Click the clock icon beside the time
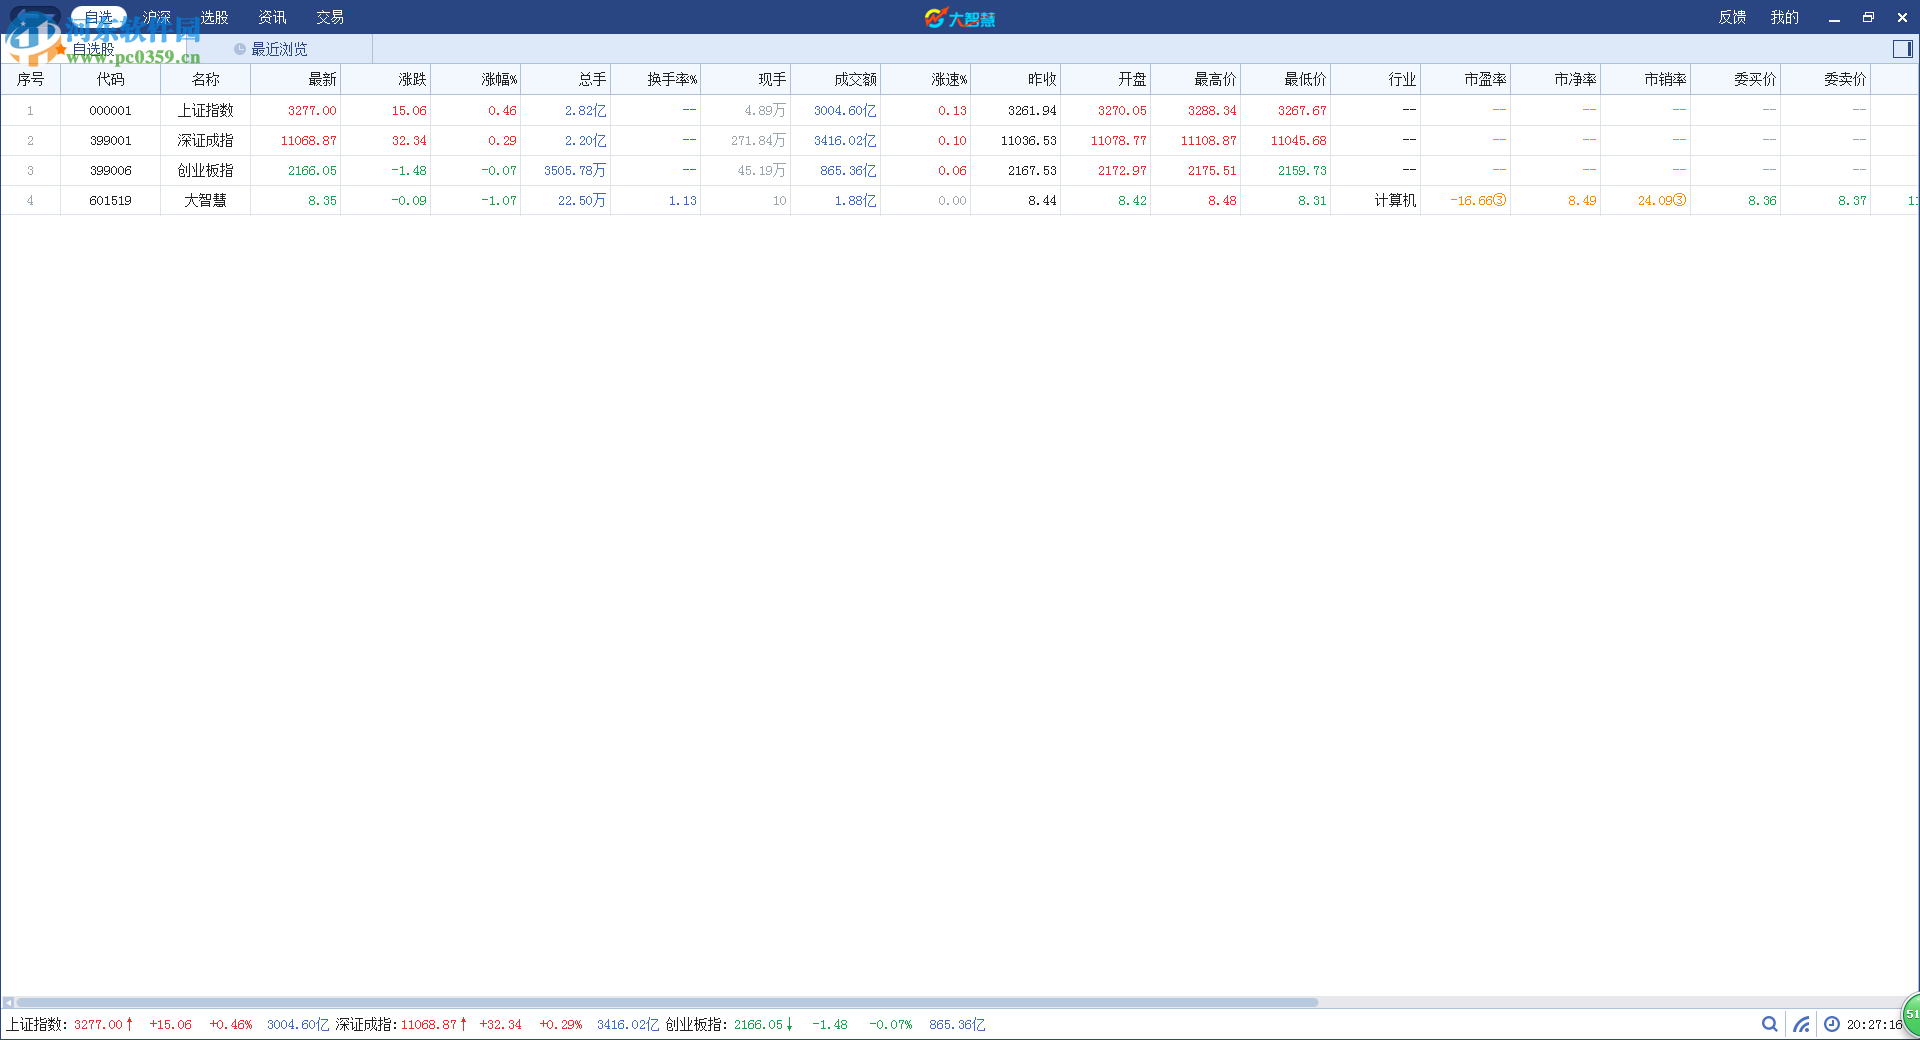Image resolution: width=1920 pixels, height=1040 pixels. point(1832,1024)
